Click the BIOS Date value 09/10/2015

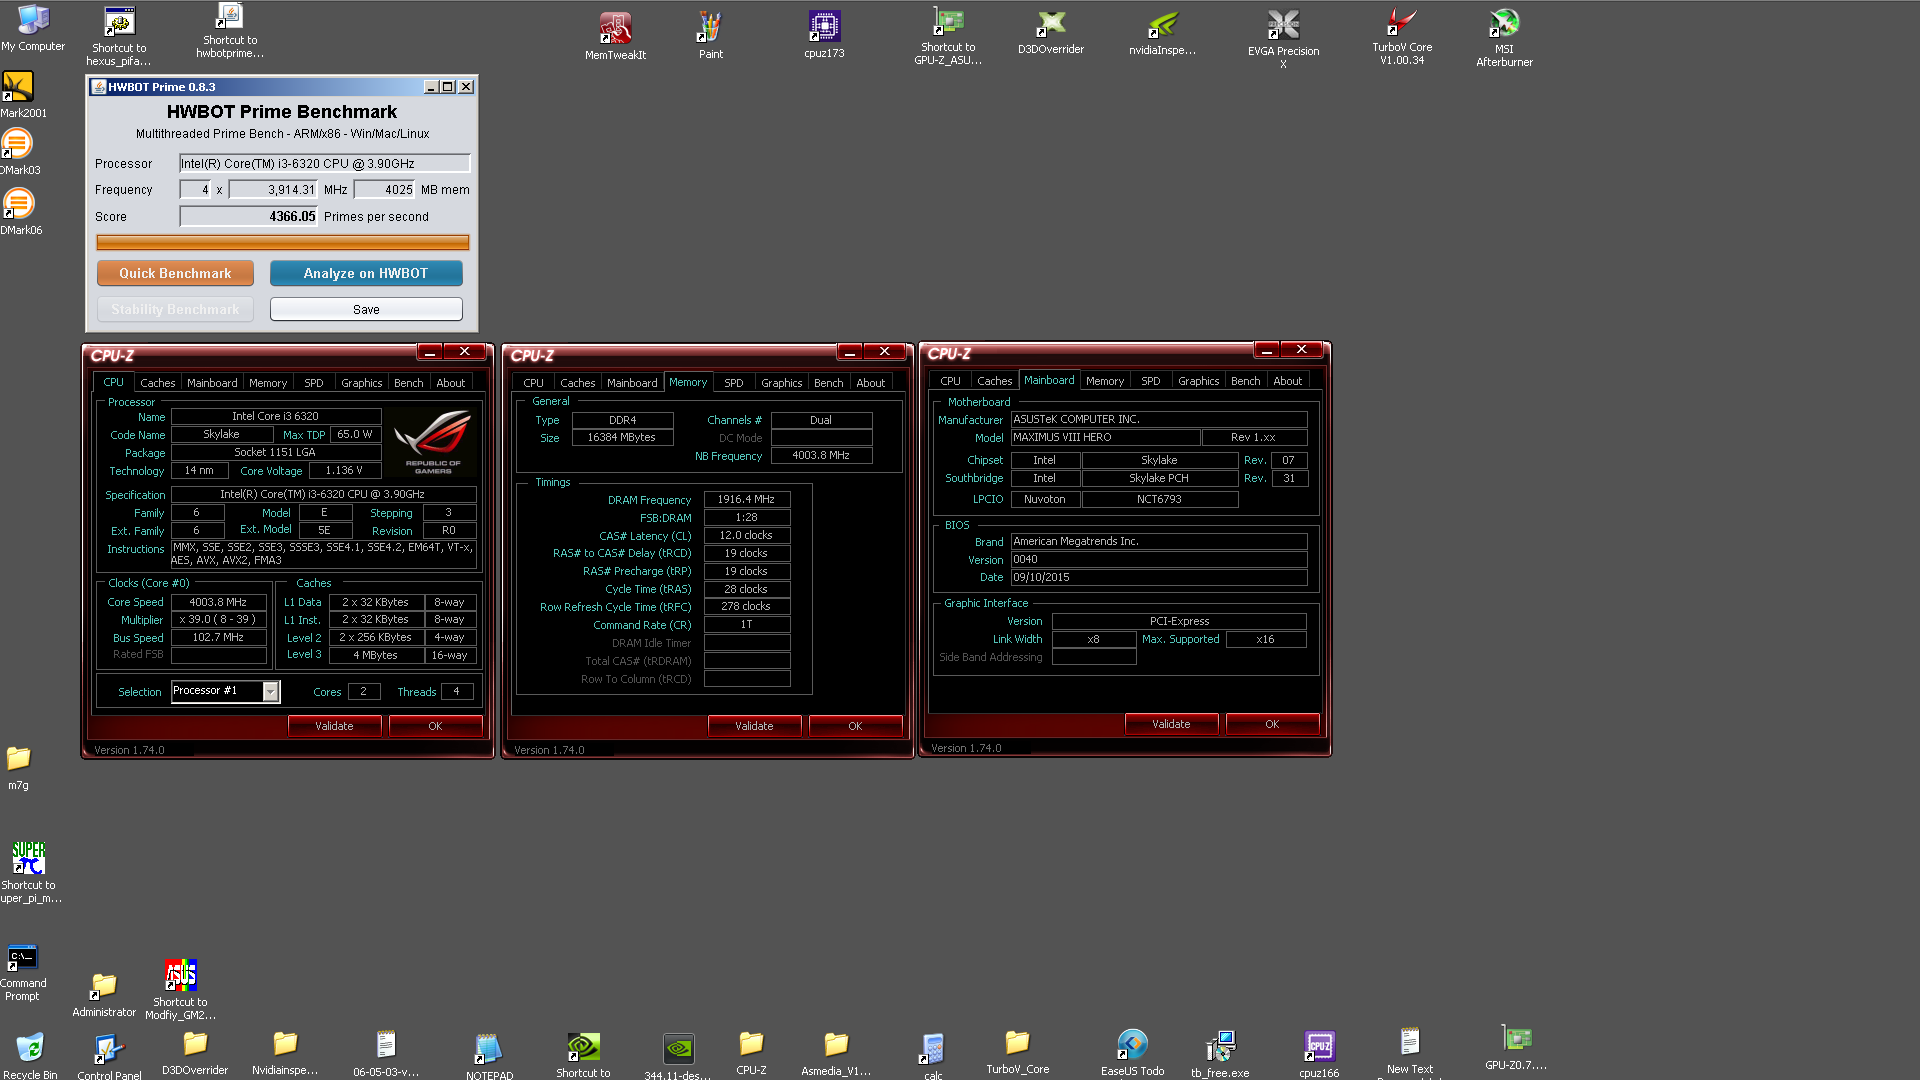tap(1159, 577)
